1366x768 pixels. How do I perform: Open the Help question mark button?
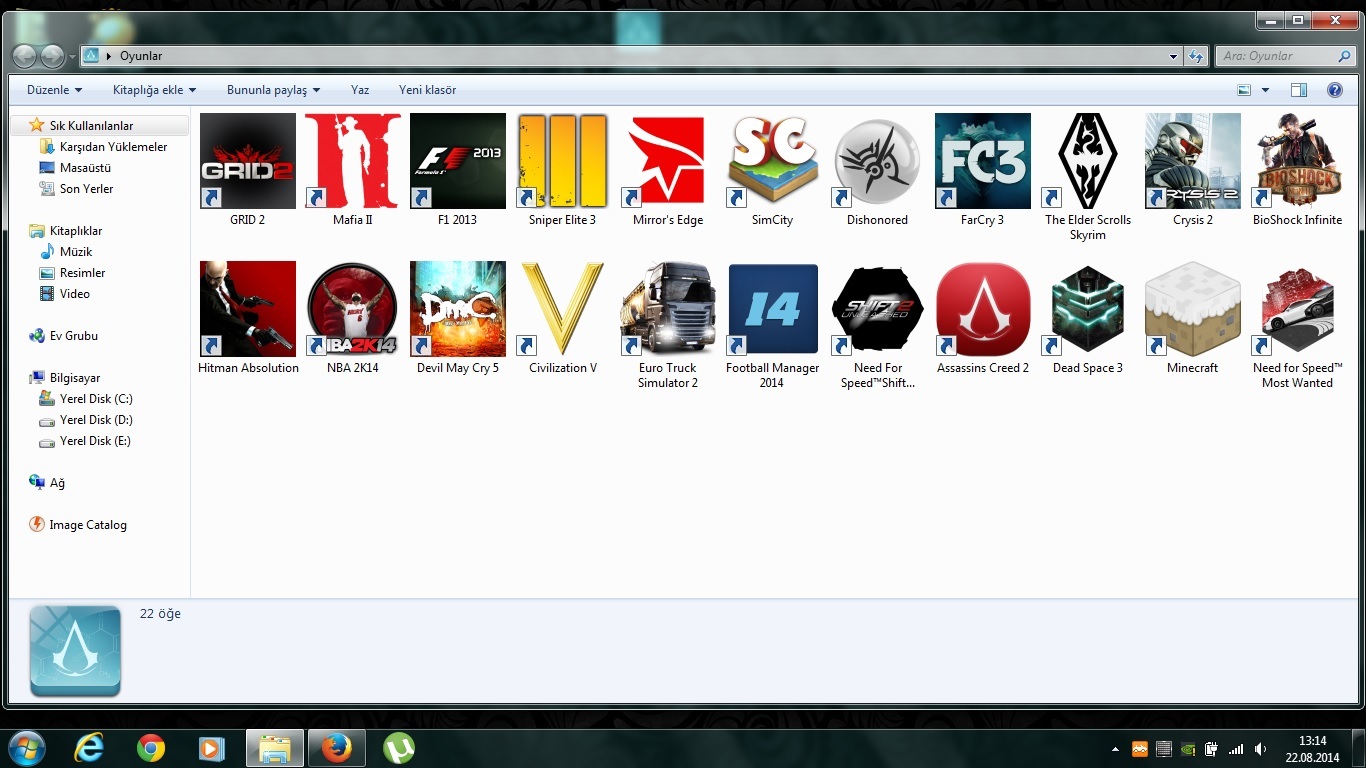coord(1334,90)
